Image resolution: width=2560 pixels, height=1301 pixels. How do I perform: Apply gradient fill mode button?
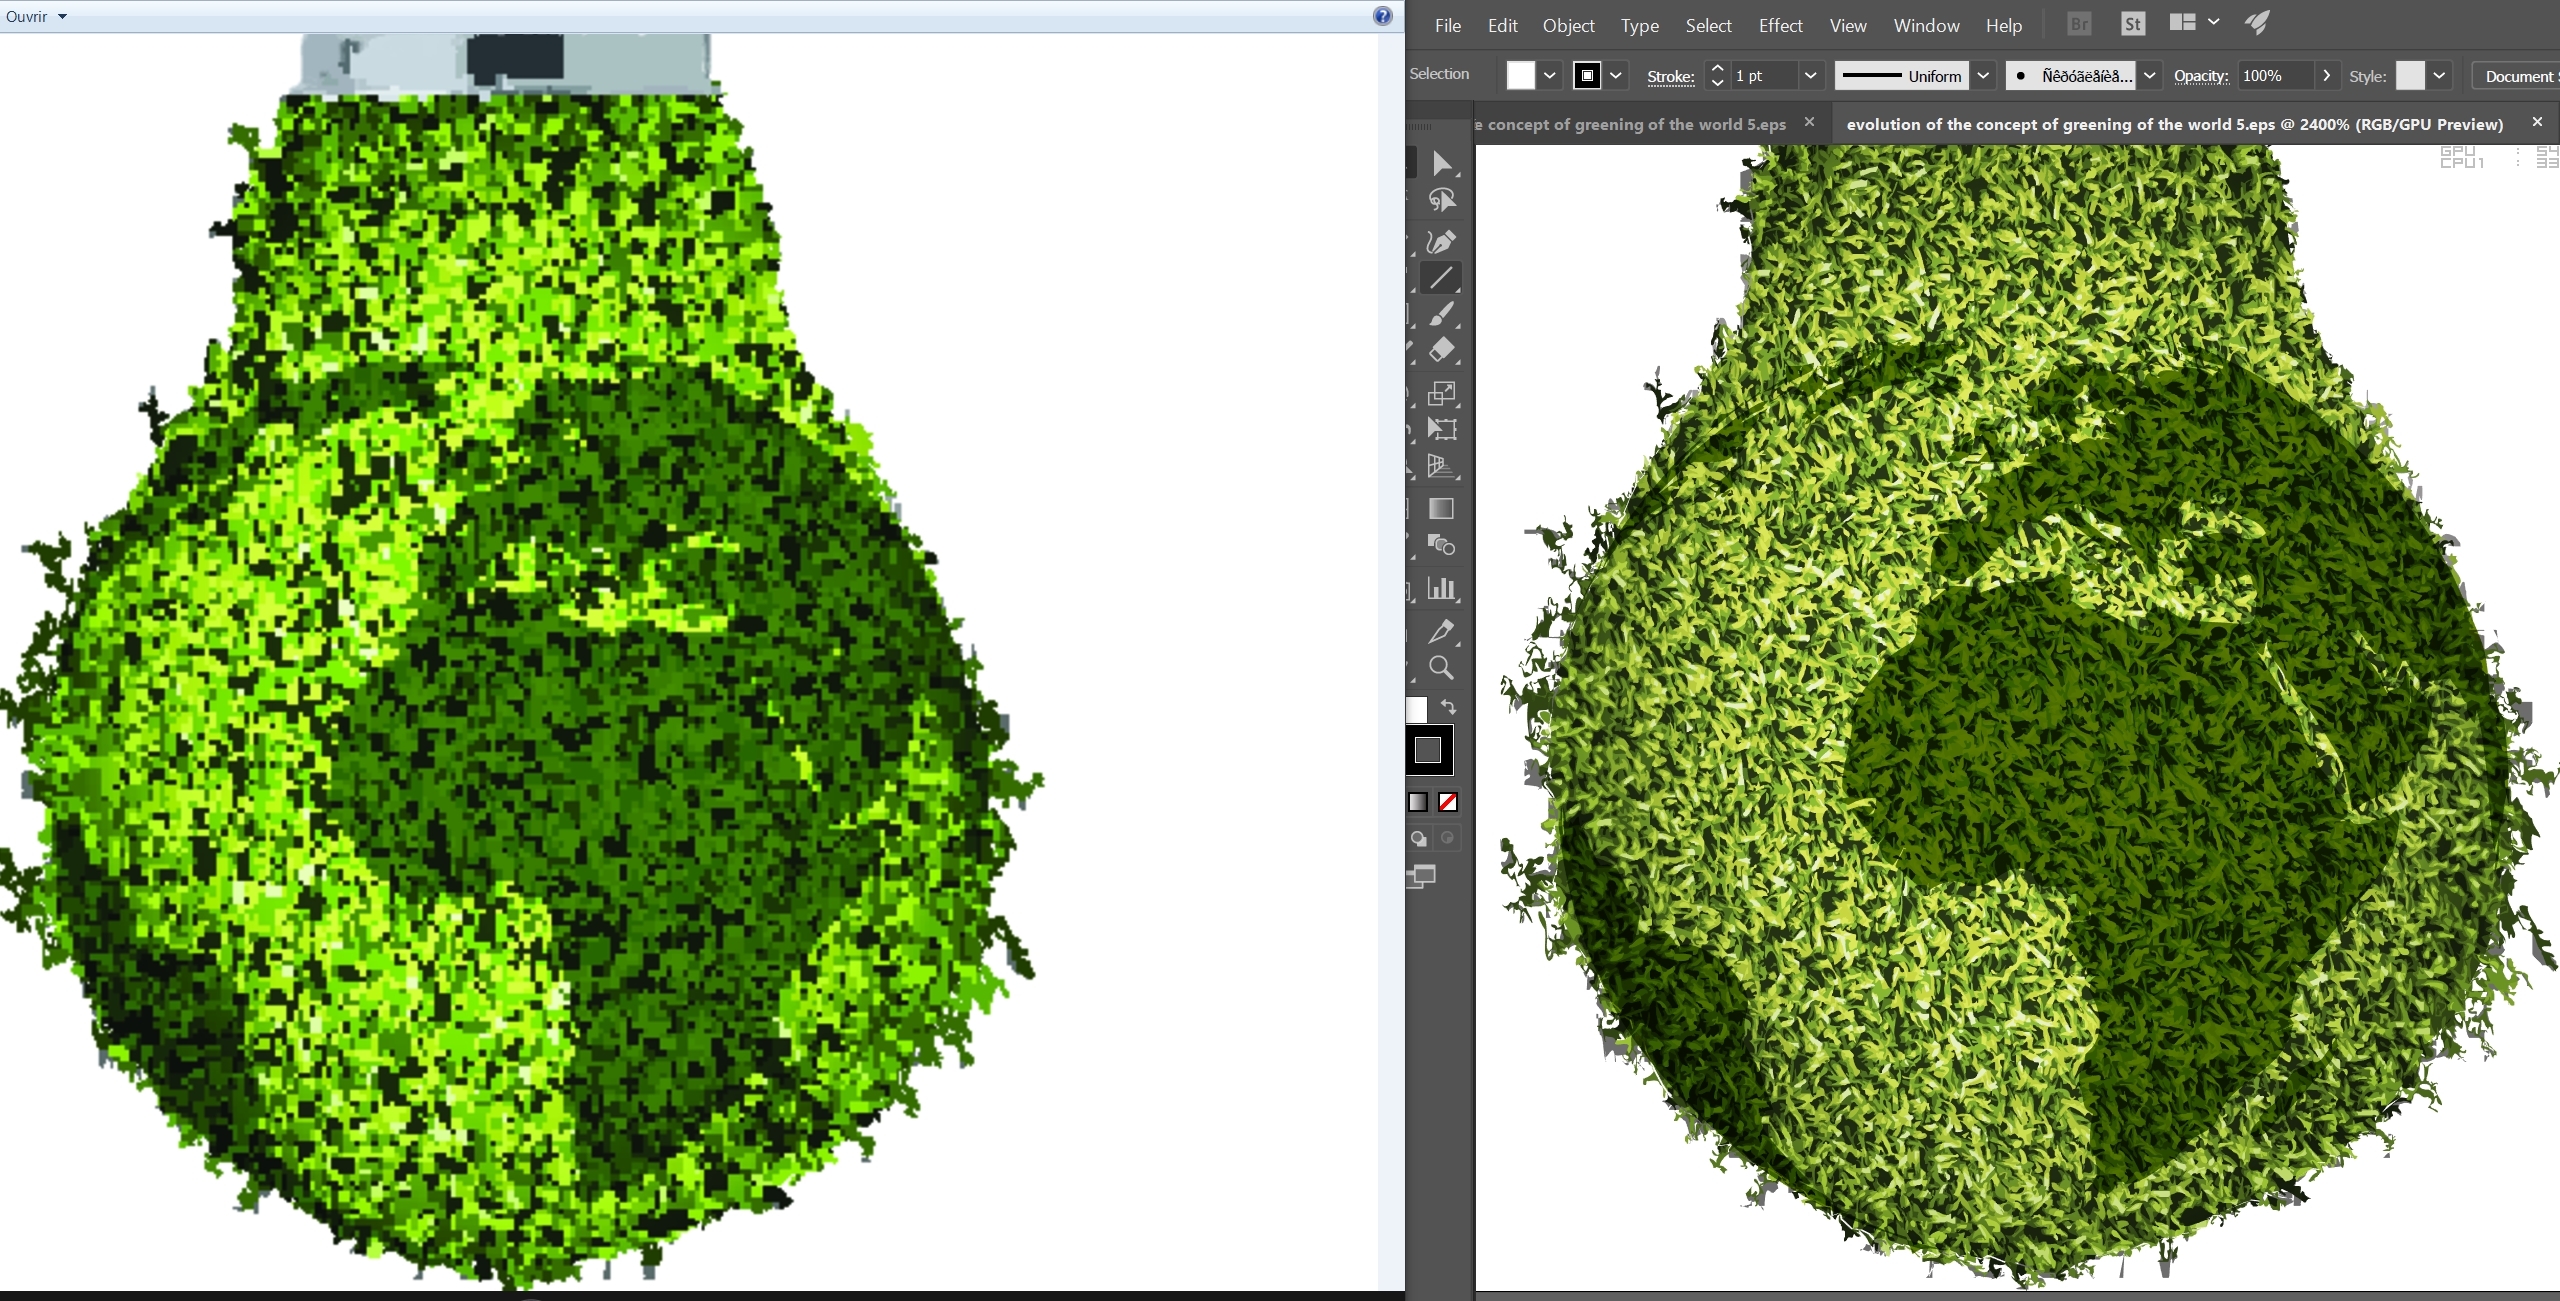tap(1418, 802)
